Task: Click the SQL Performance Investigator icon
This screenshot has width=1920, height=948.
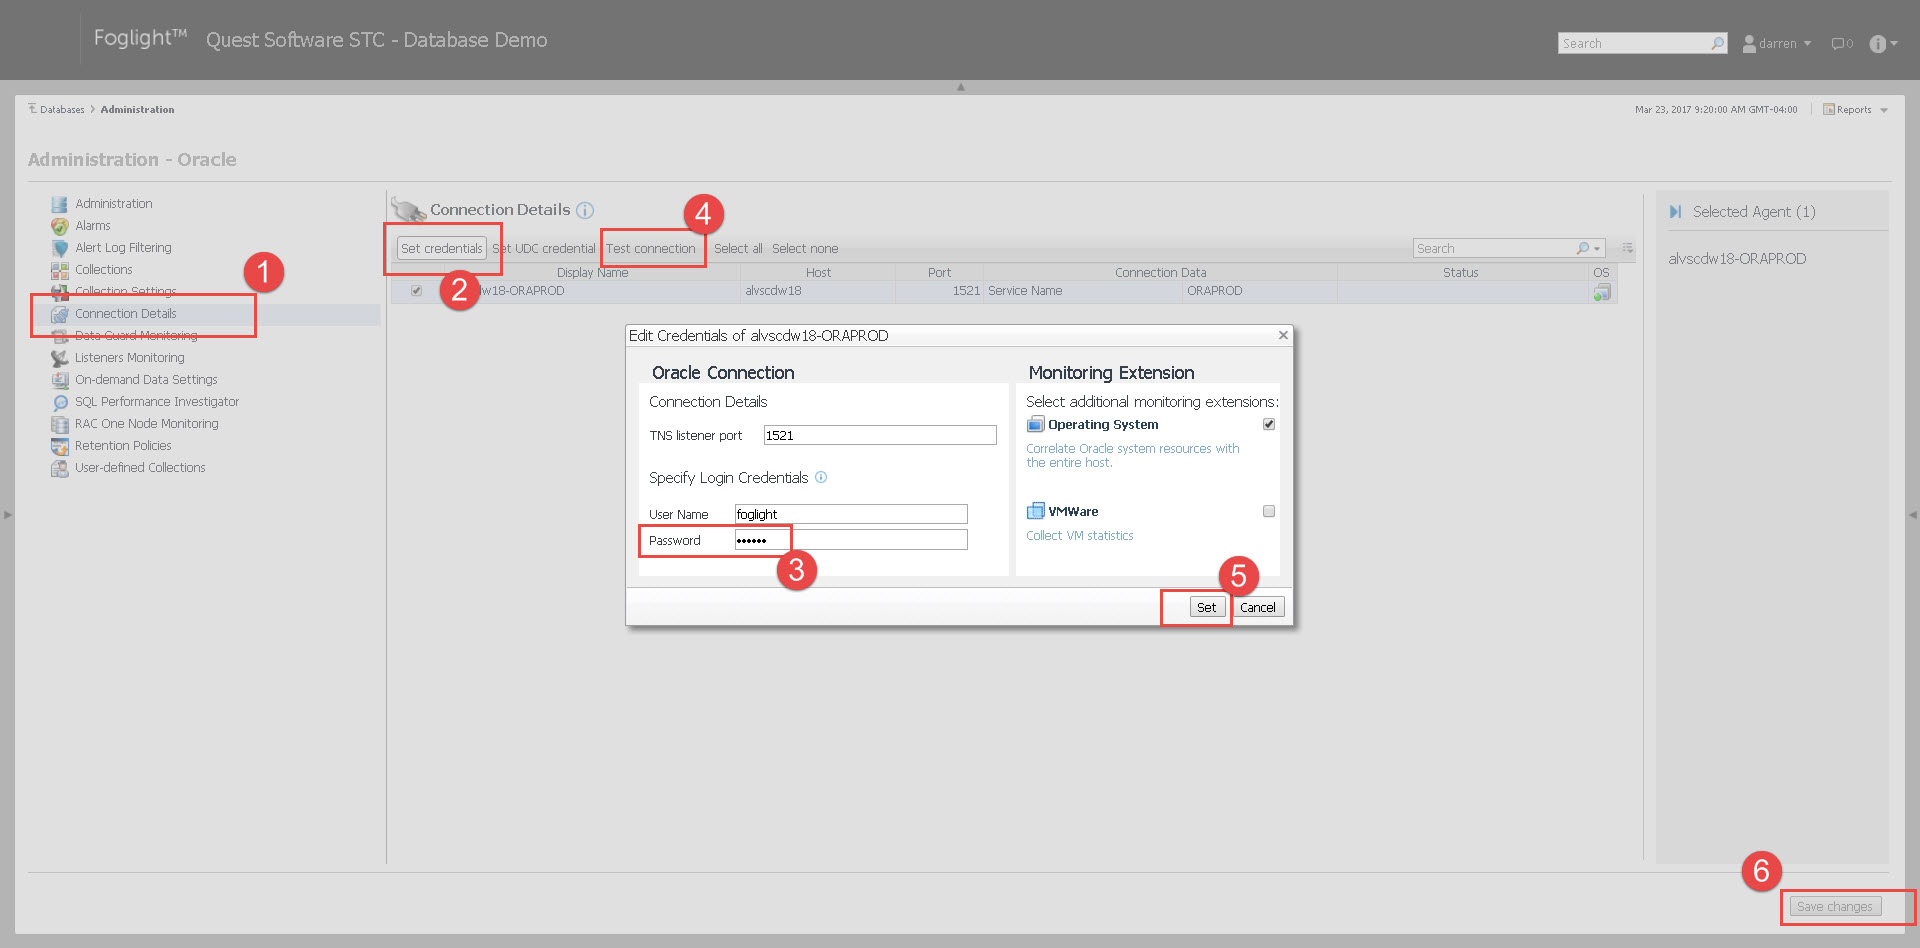Action: tap(60, 402)
